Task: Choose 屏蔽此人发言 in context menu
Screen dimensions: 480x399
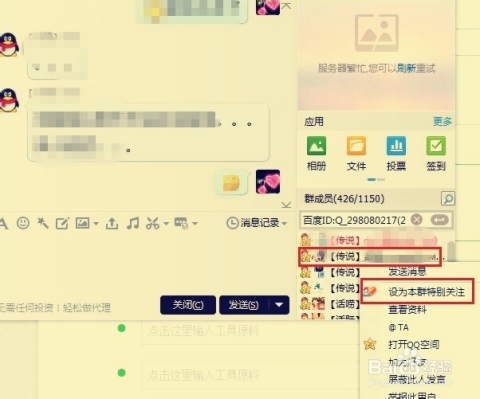Action: point(417,379)
